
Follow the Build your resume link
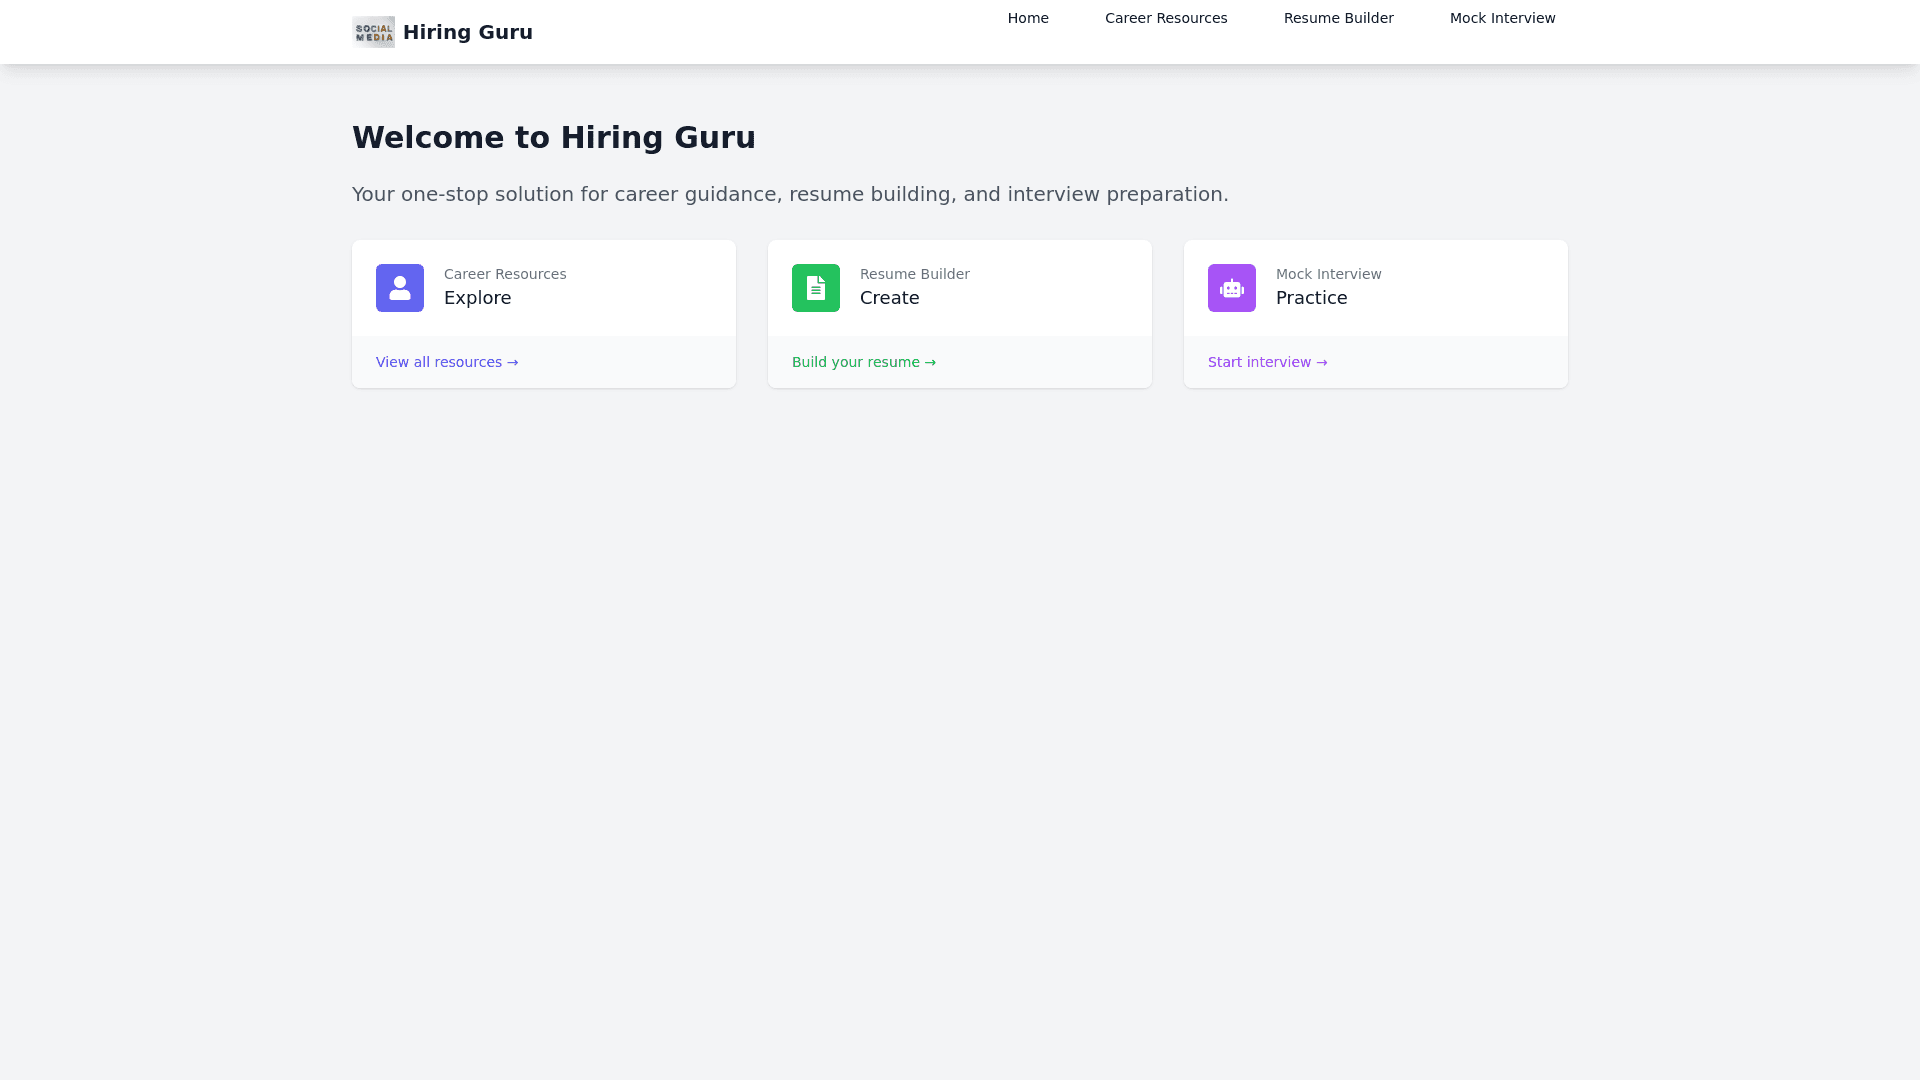point(864,362)
